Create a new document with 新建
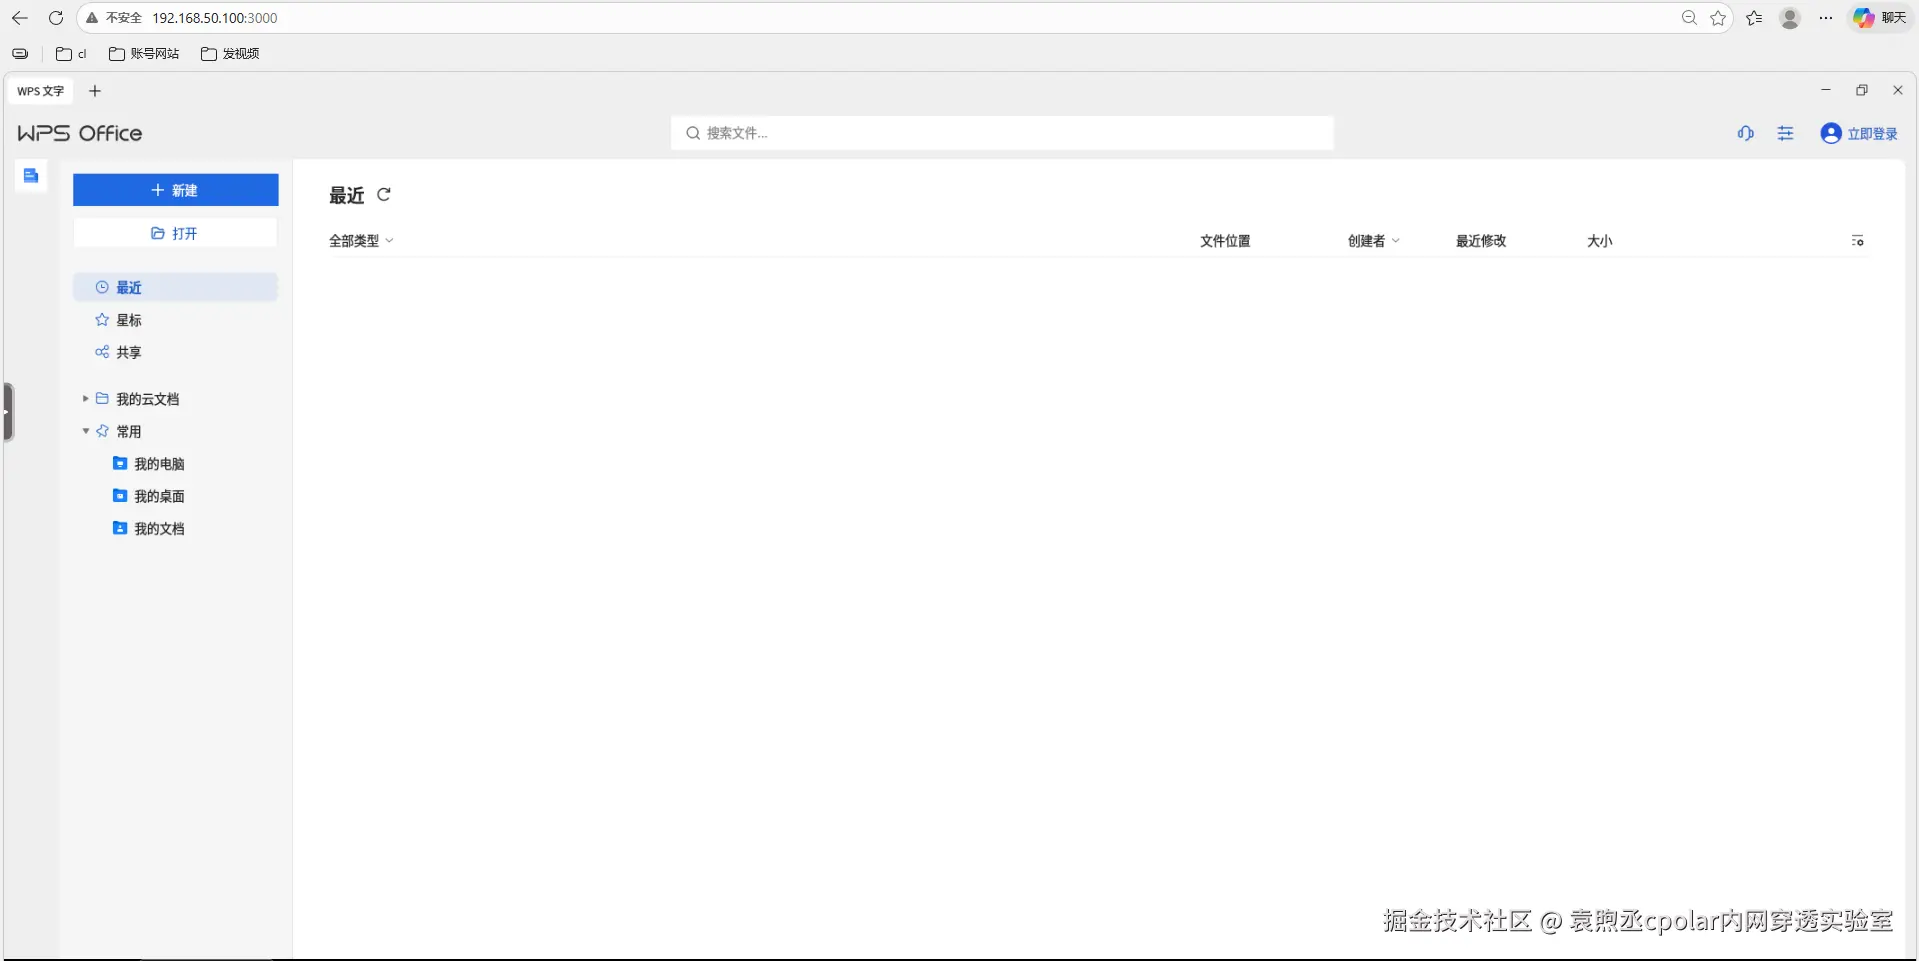The width and height of the screenshot is (1919, 961). coord(176,190)
